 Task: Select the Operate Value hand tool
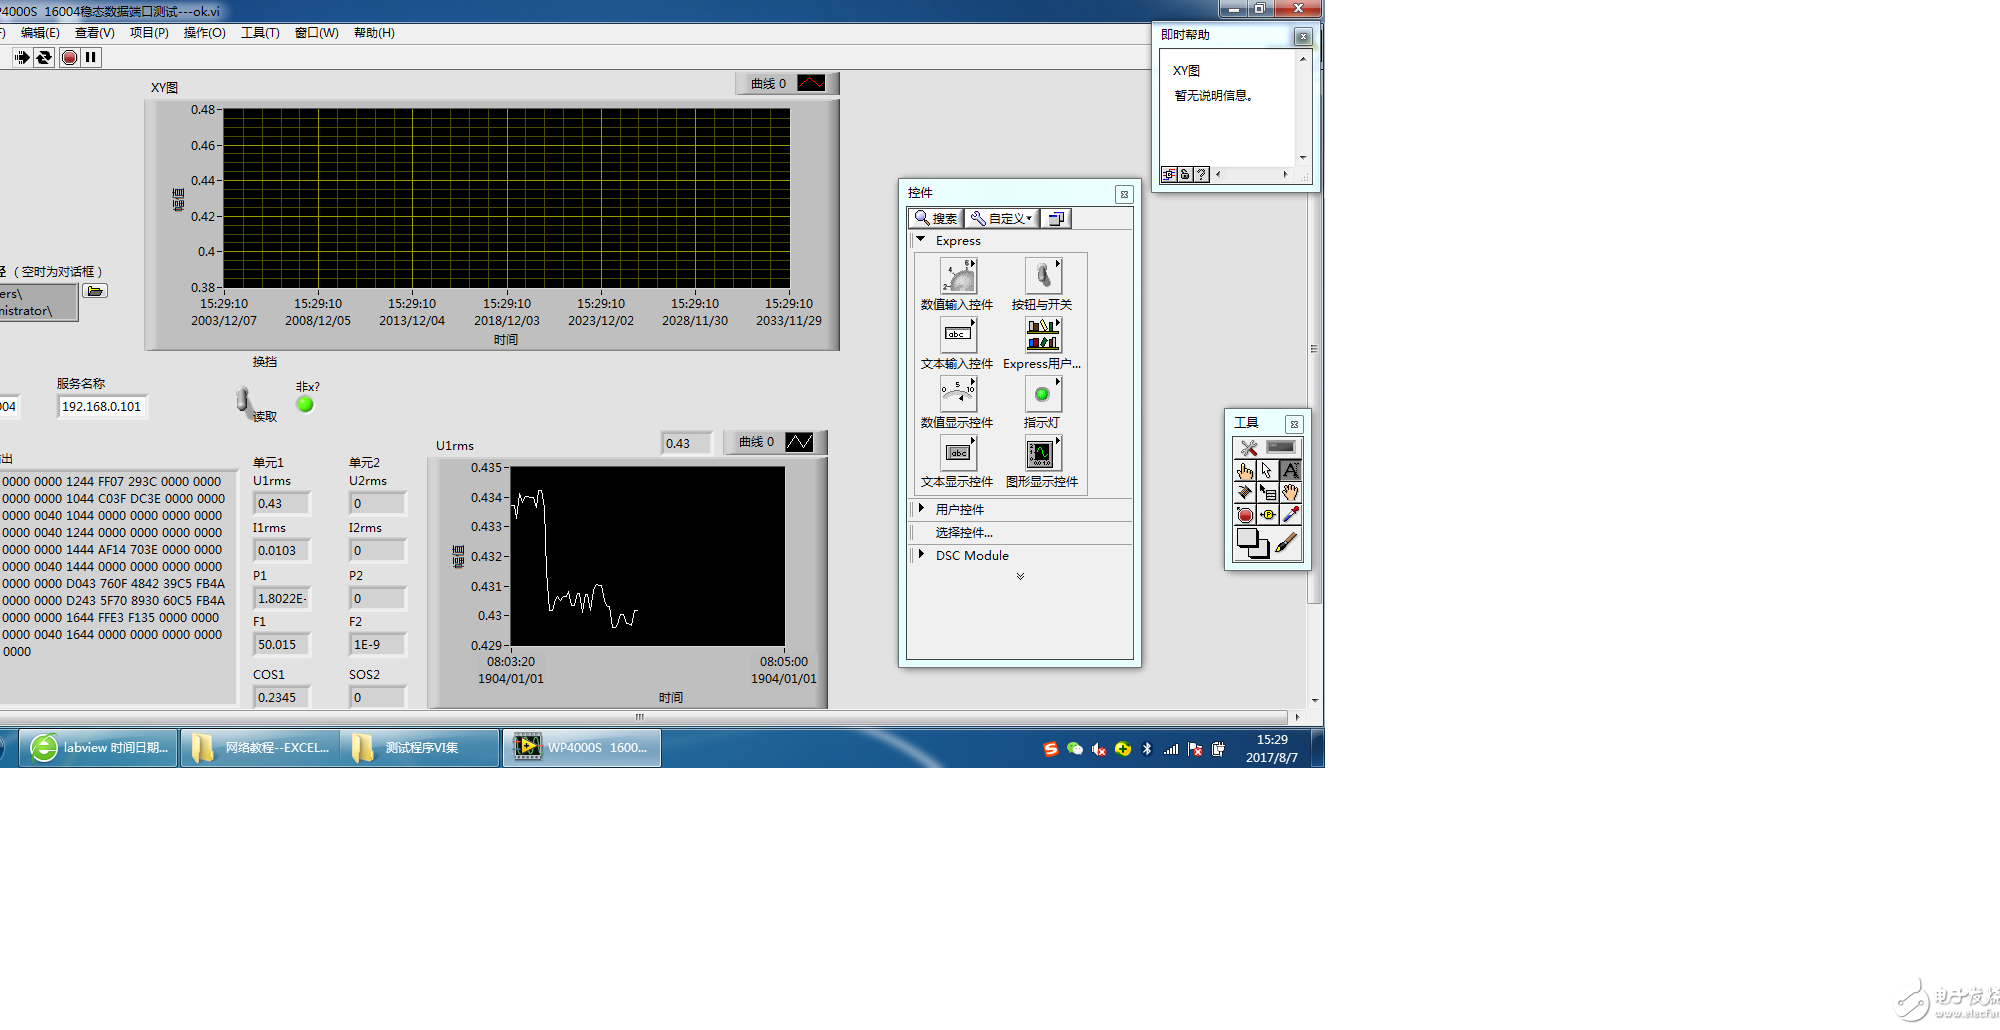click(1245, 471)
